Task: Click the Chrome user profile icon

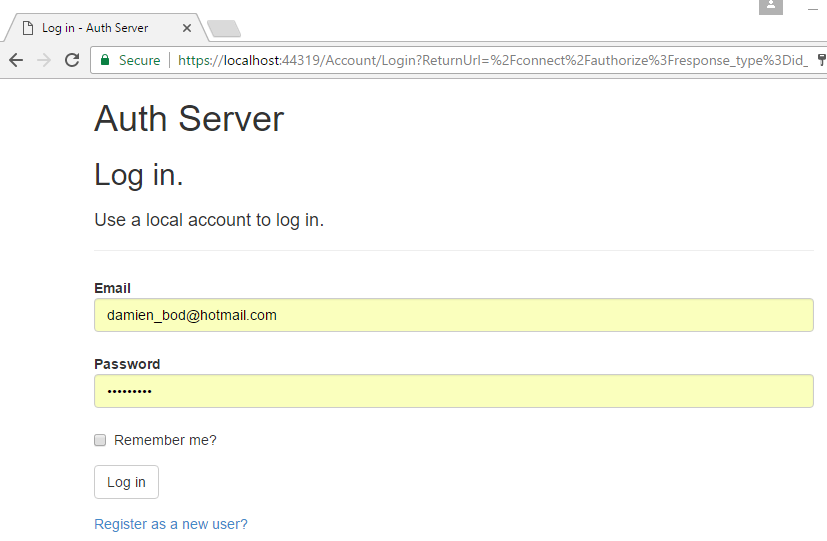Action: tap(771, 6)
